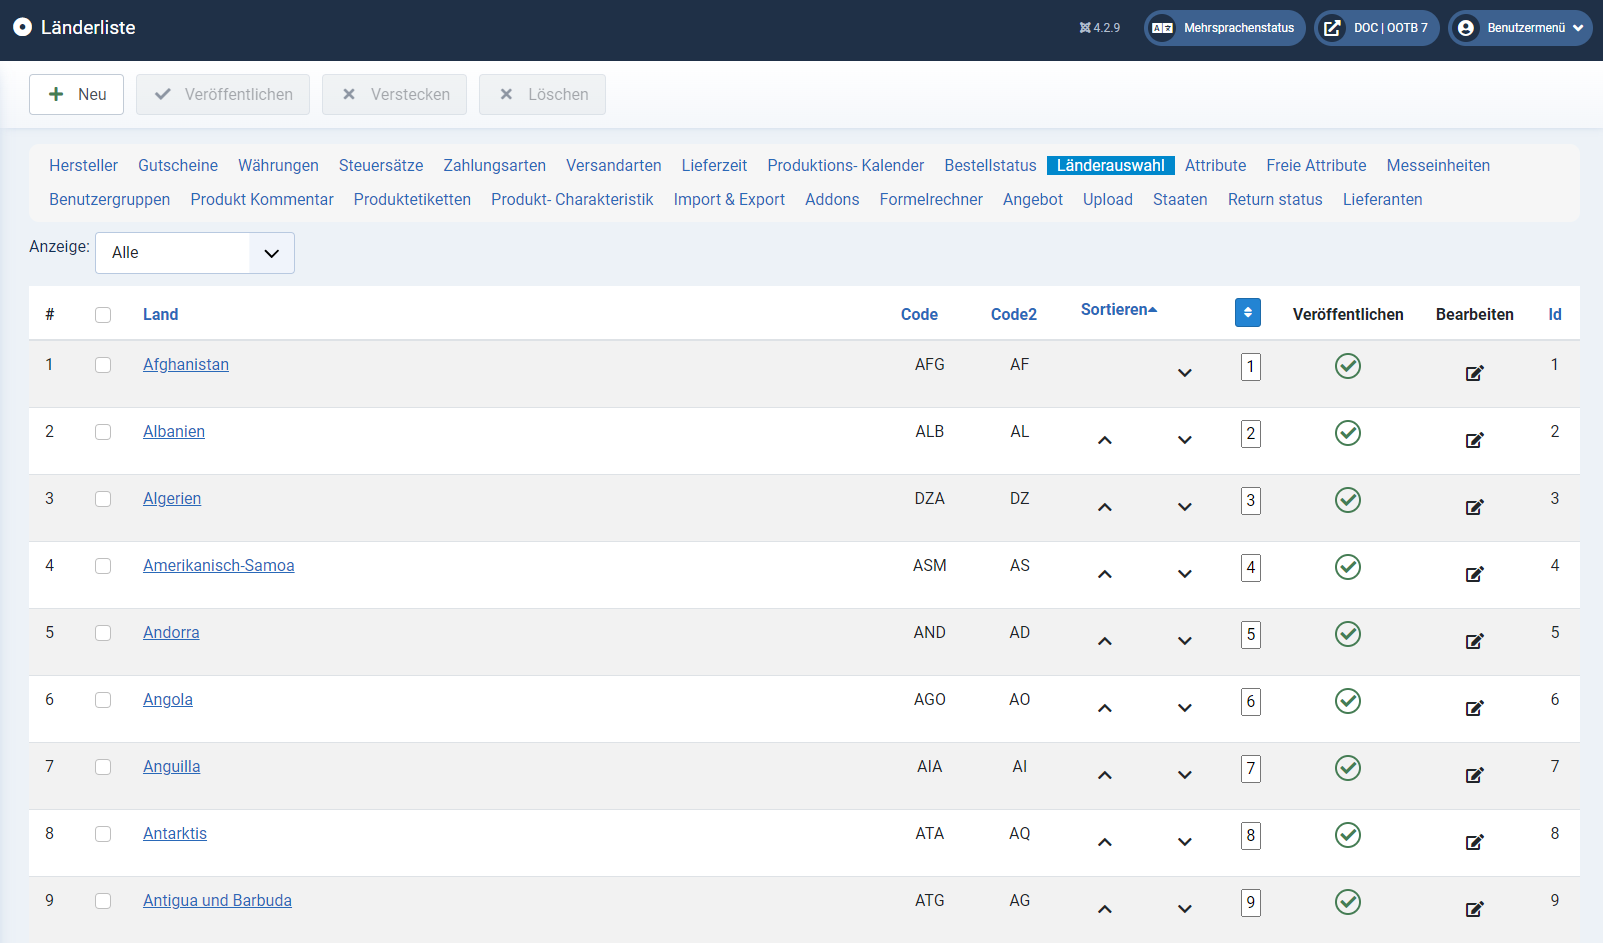The image size is (1603, 943).
Task: Open the Staaten tab
Action: pos(1180,200)
